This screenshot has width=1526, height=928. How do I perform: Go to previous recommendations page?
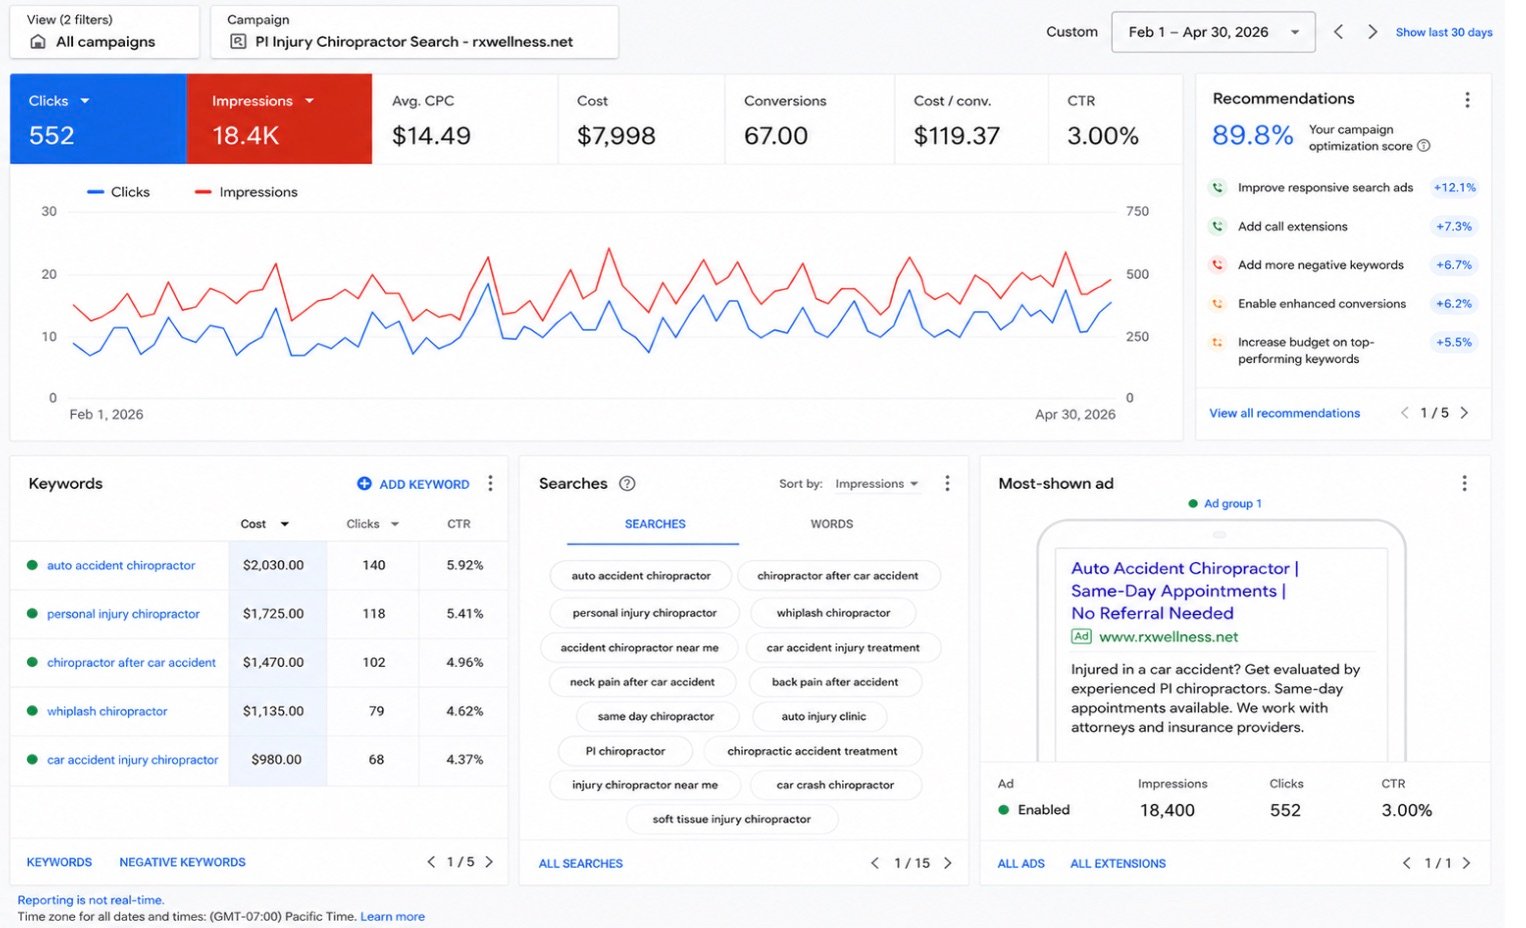pyautogui.click(x=1404, y=413)
